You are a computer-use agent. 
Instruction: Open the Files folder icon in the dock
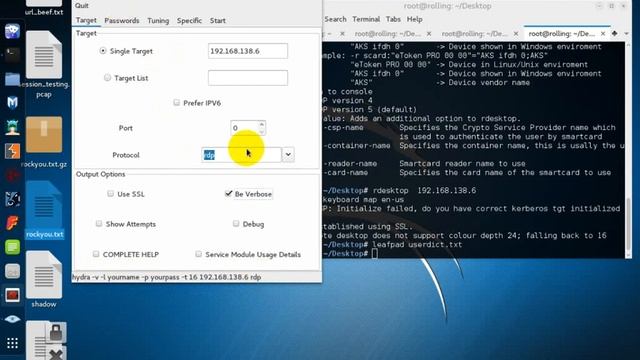(x=12, y=79)
